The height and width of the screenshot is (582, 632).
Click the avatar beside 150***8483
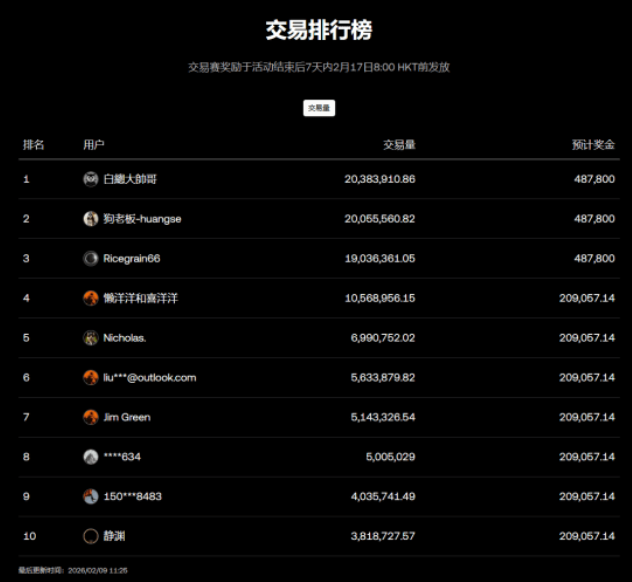[x=91, y=496]
